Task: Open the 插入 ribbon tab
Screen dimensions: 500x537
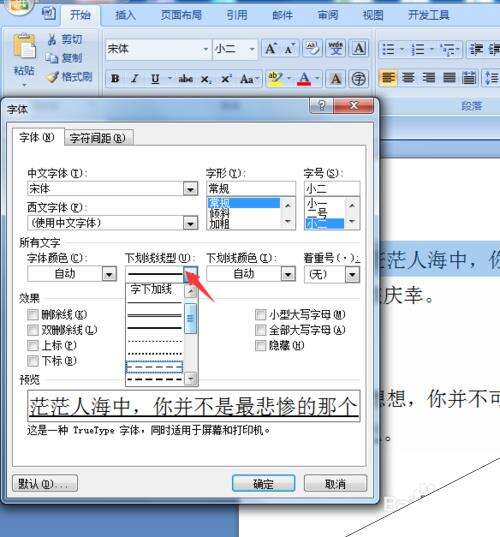Action: coord(125,15)
